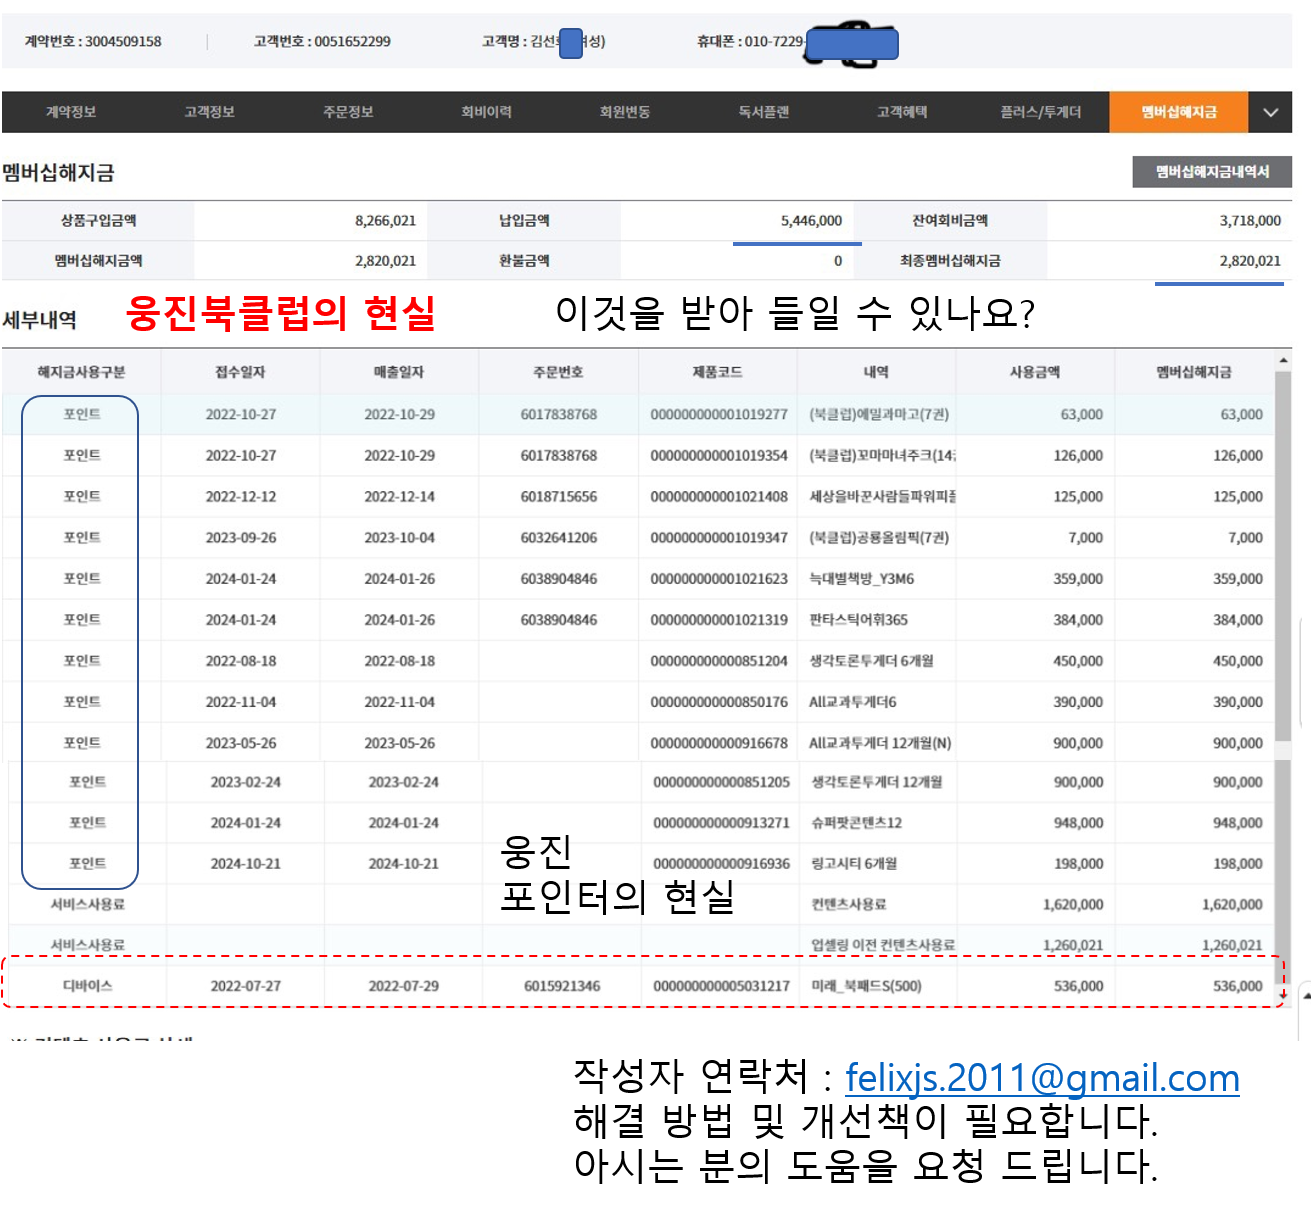Expand the chevron dropdown beside 멤버십해지금 tab
1311x1217 pixels.
1270,112
